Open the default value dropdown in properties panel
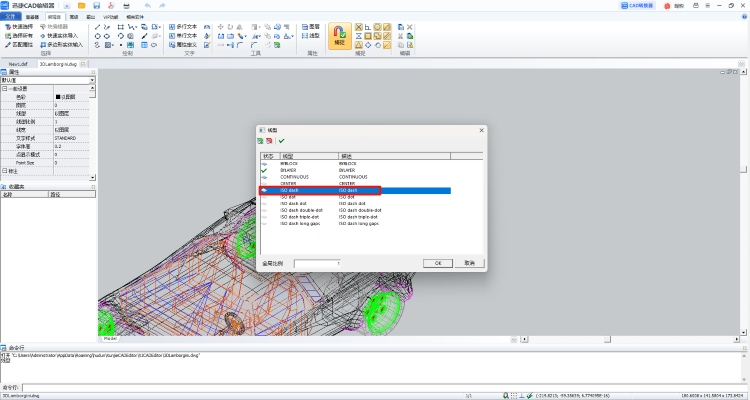 pos(91,80)
